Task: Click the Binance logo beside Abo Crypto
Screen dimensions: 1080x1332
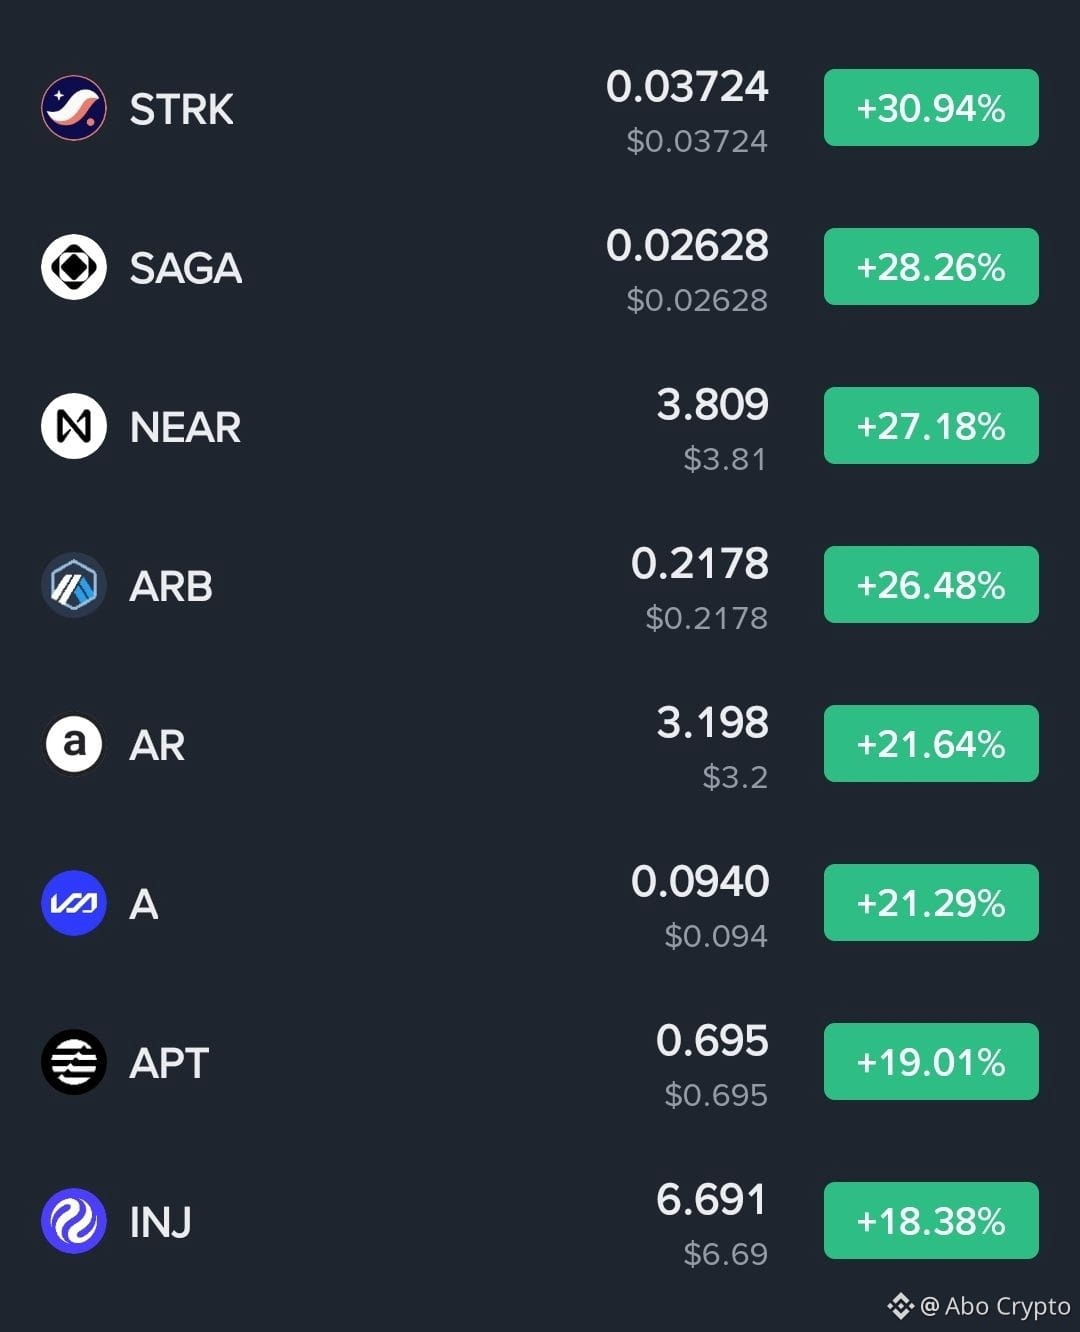Action: coord(900,1306)
